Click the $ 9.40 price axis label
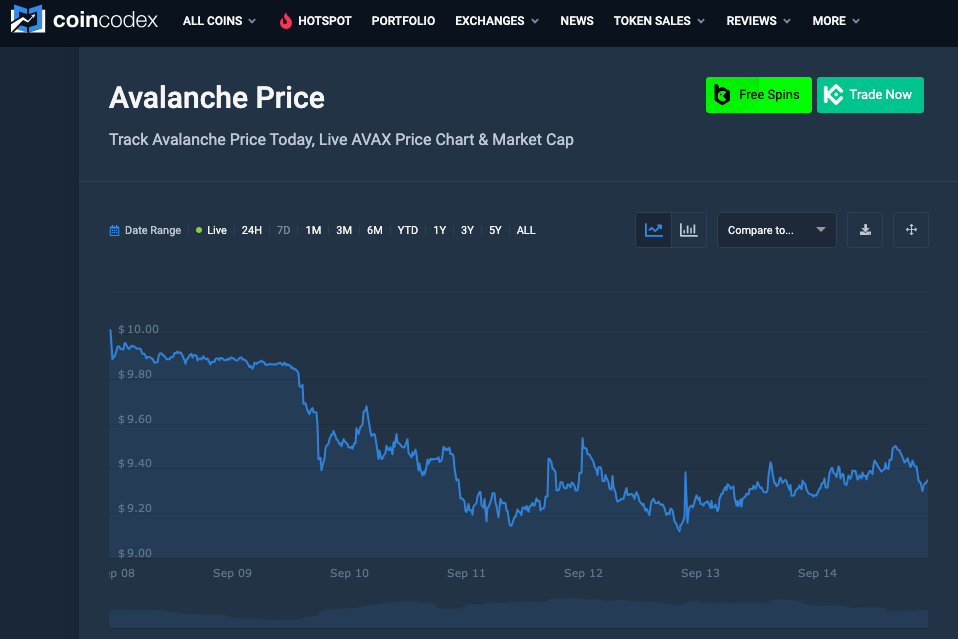Viewport: 958px width, 639px height. pyautogui.click(x=134, y=463)
